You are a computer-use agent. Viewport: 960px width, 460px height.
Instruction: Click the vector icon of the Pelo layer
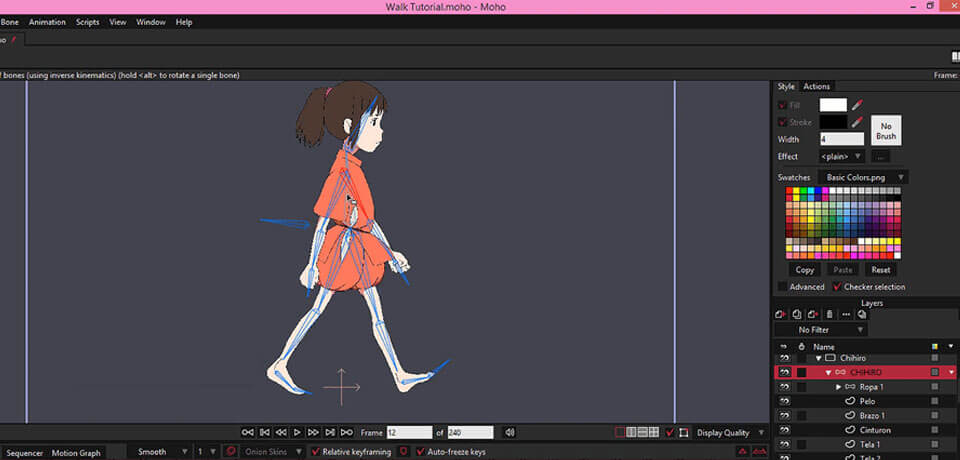[850, 401]
